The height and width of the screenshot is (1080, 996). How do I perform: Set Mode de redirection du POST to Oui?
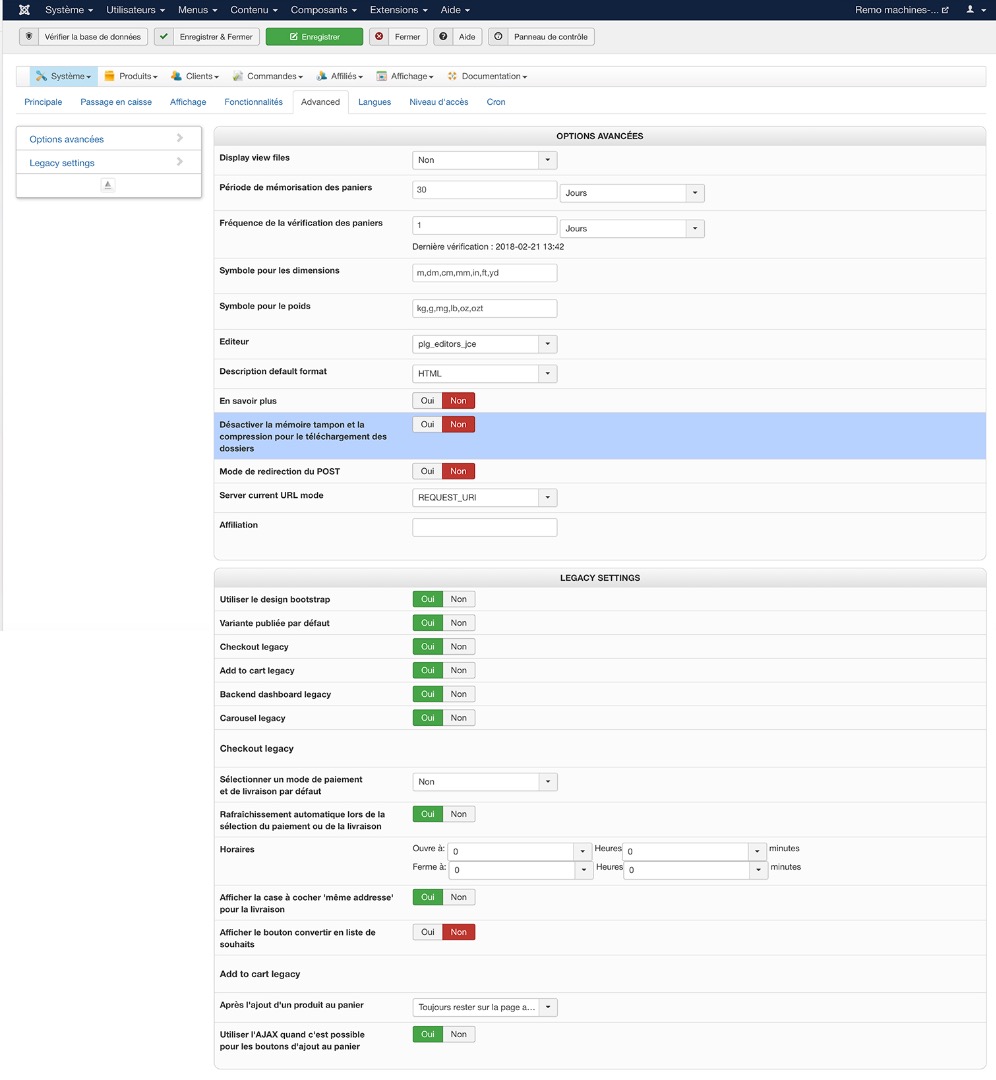[x=428, y=472]
